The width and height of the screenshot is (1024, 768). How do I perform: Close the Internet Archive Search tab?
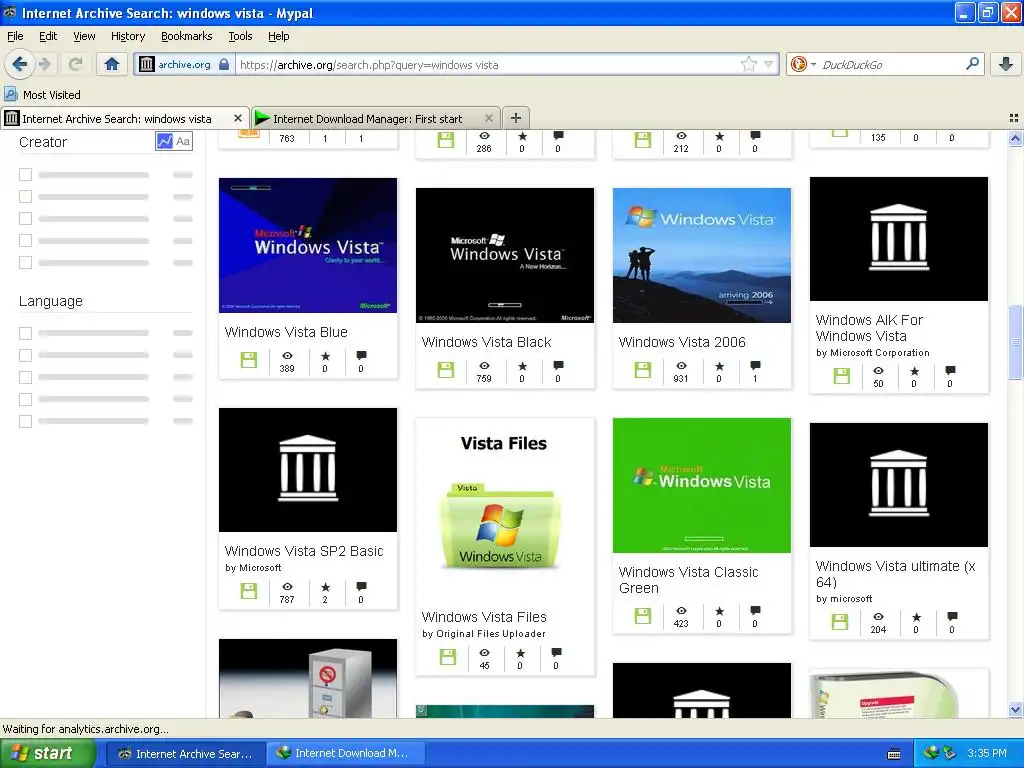(x=238, y=118)
